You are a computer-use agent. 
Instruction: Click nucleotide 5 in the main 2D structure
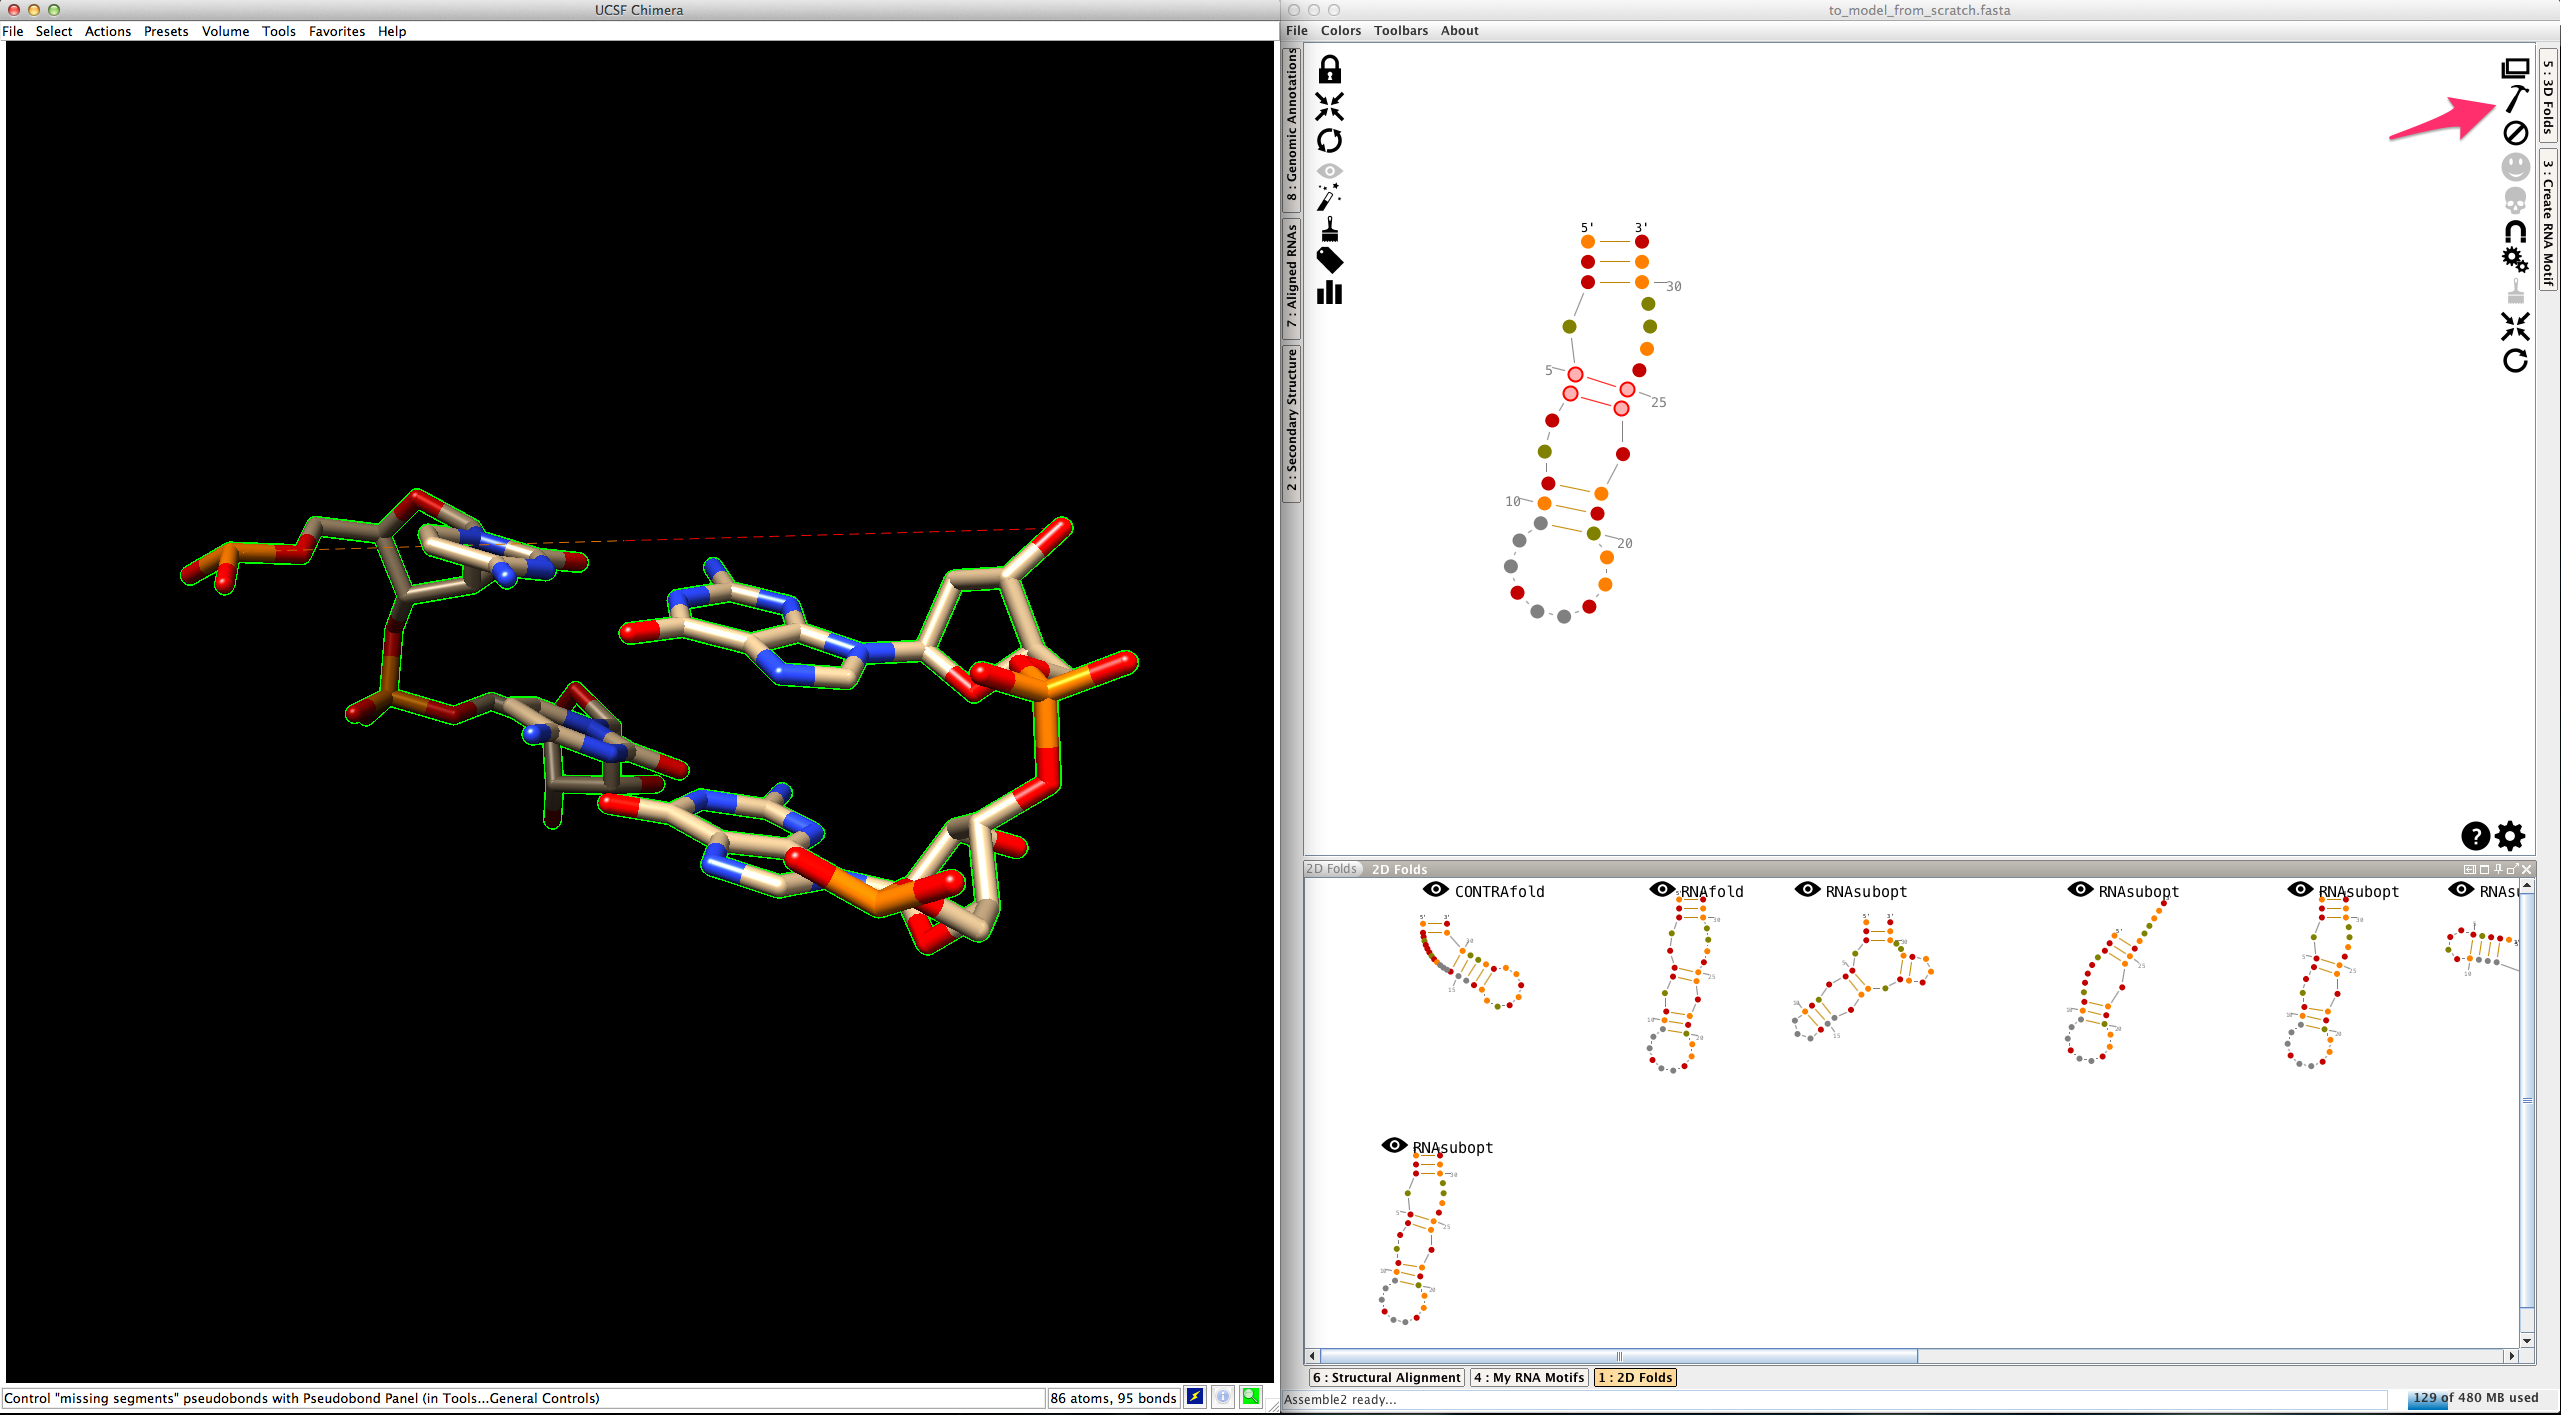tap(1575, 374)
